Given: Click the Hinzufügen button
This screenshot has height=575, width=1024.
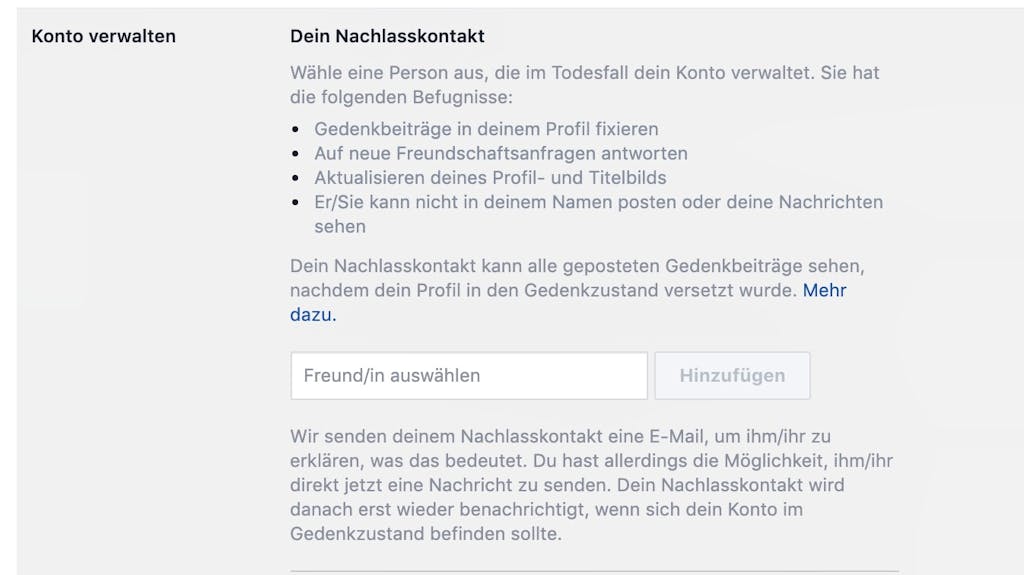Looking at the screenshot, I should coord(732,376).
